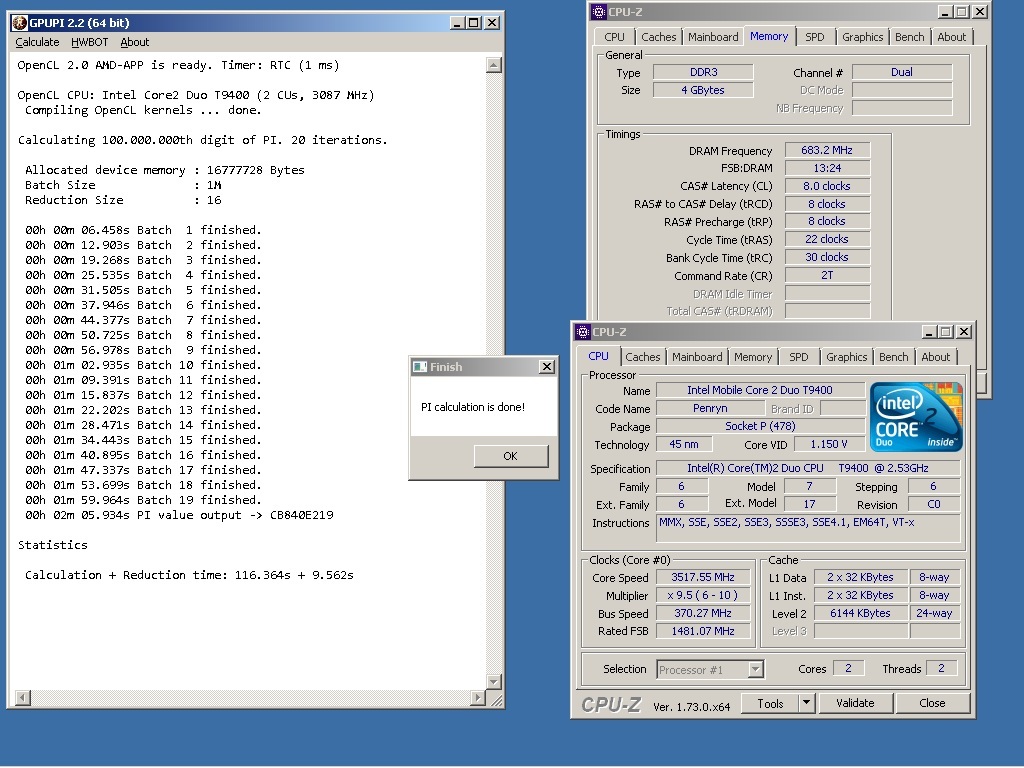Switch to CPU tab in back CPU-Z window
The image size is (1024, 768).
pos(614,37)
